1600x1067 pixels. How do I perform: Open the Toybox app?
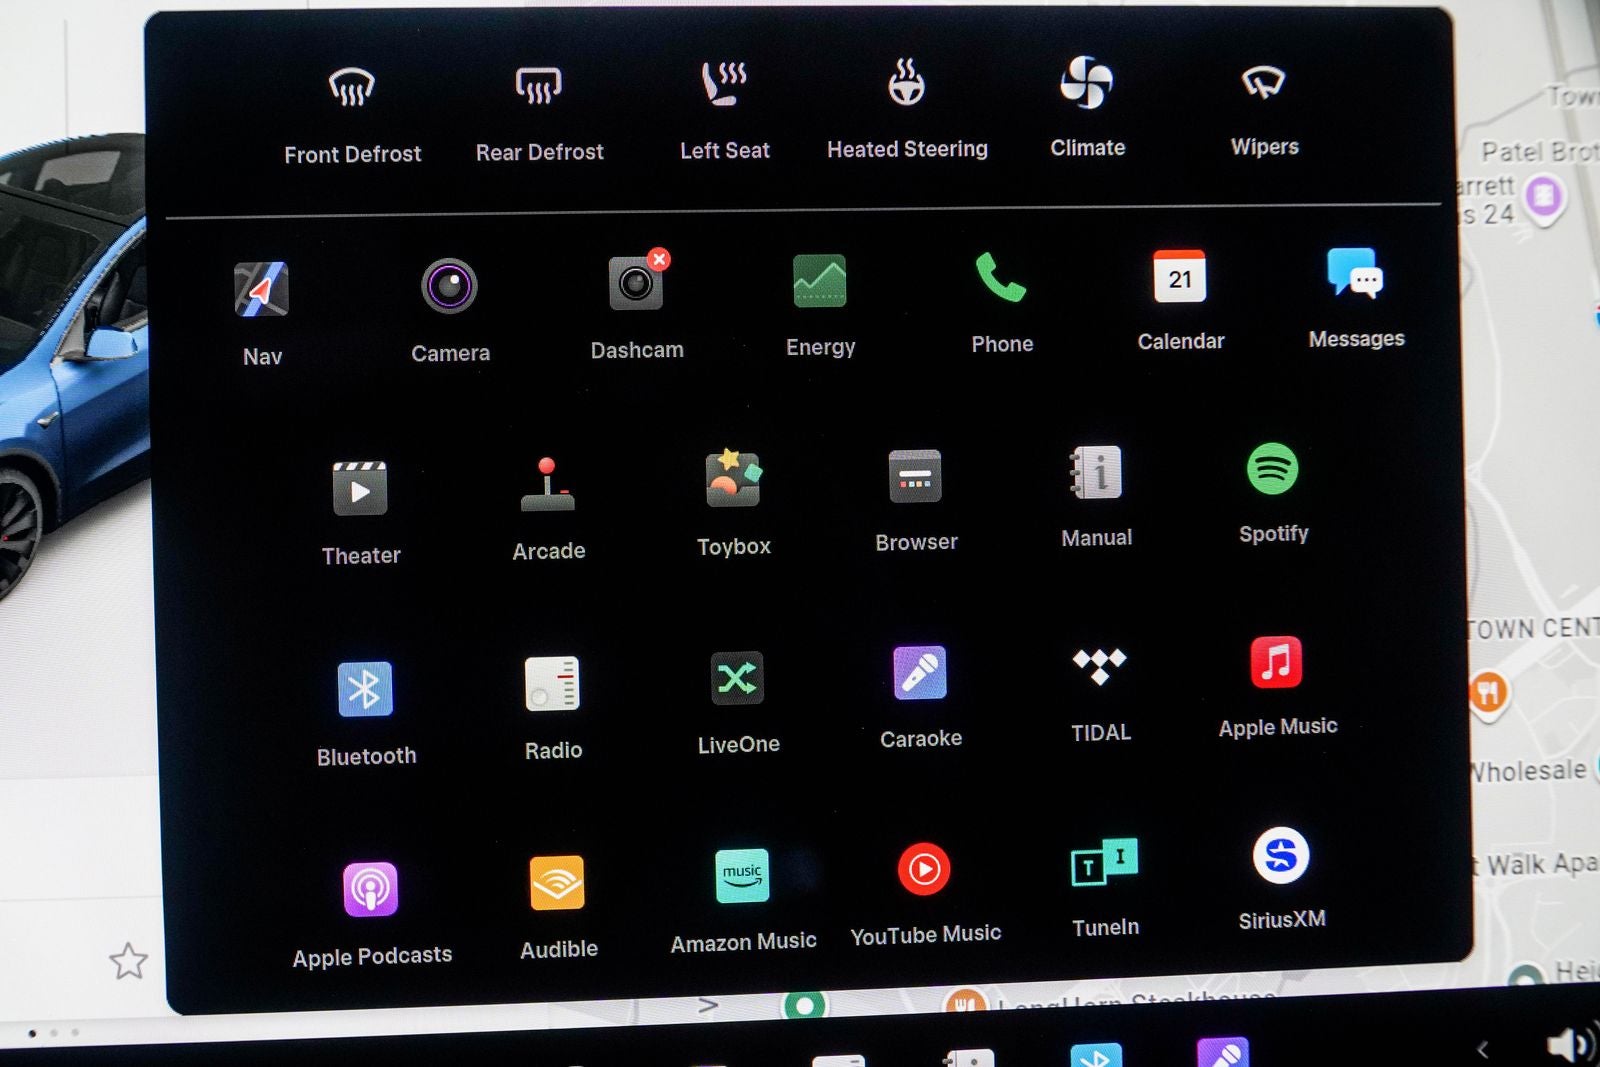tap(733, 479)
